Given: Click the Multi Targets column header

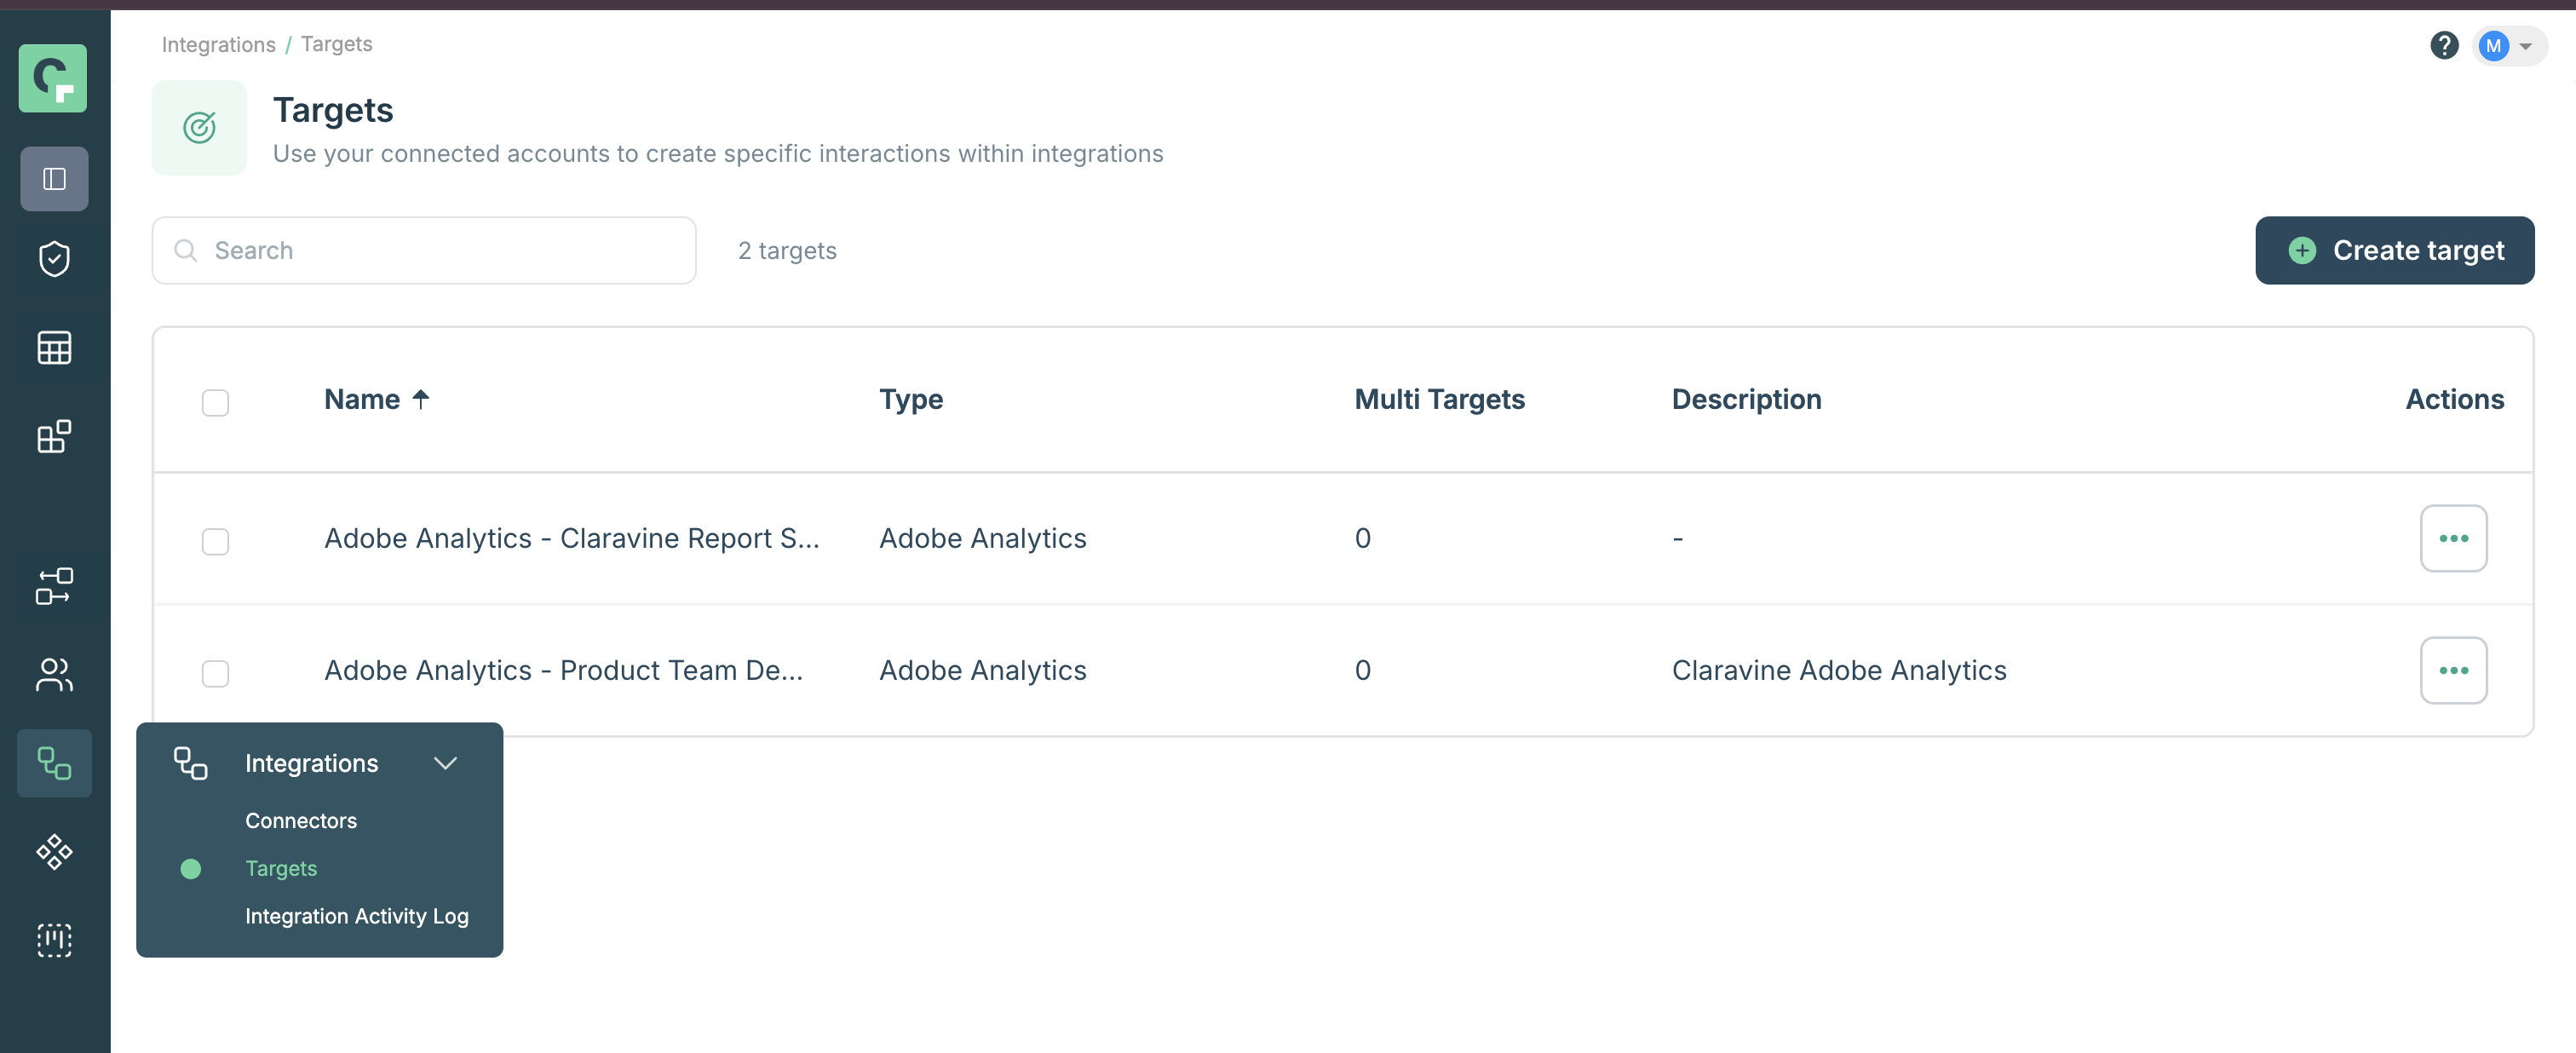Looking at the screenshot, I should [1439, 399].
